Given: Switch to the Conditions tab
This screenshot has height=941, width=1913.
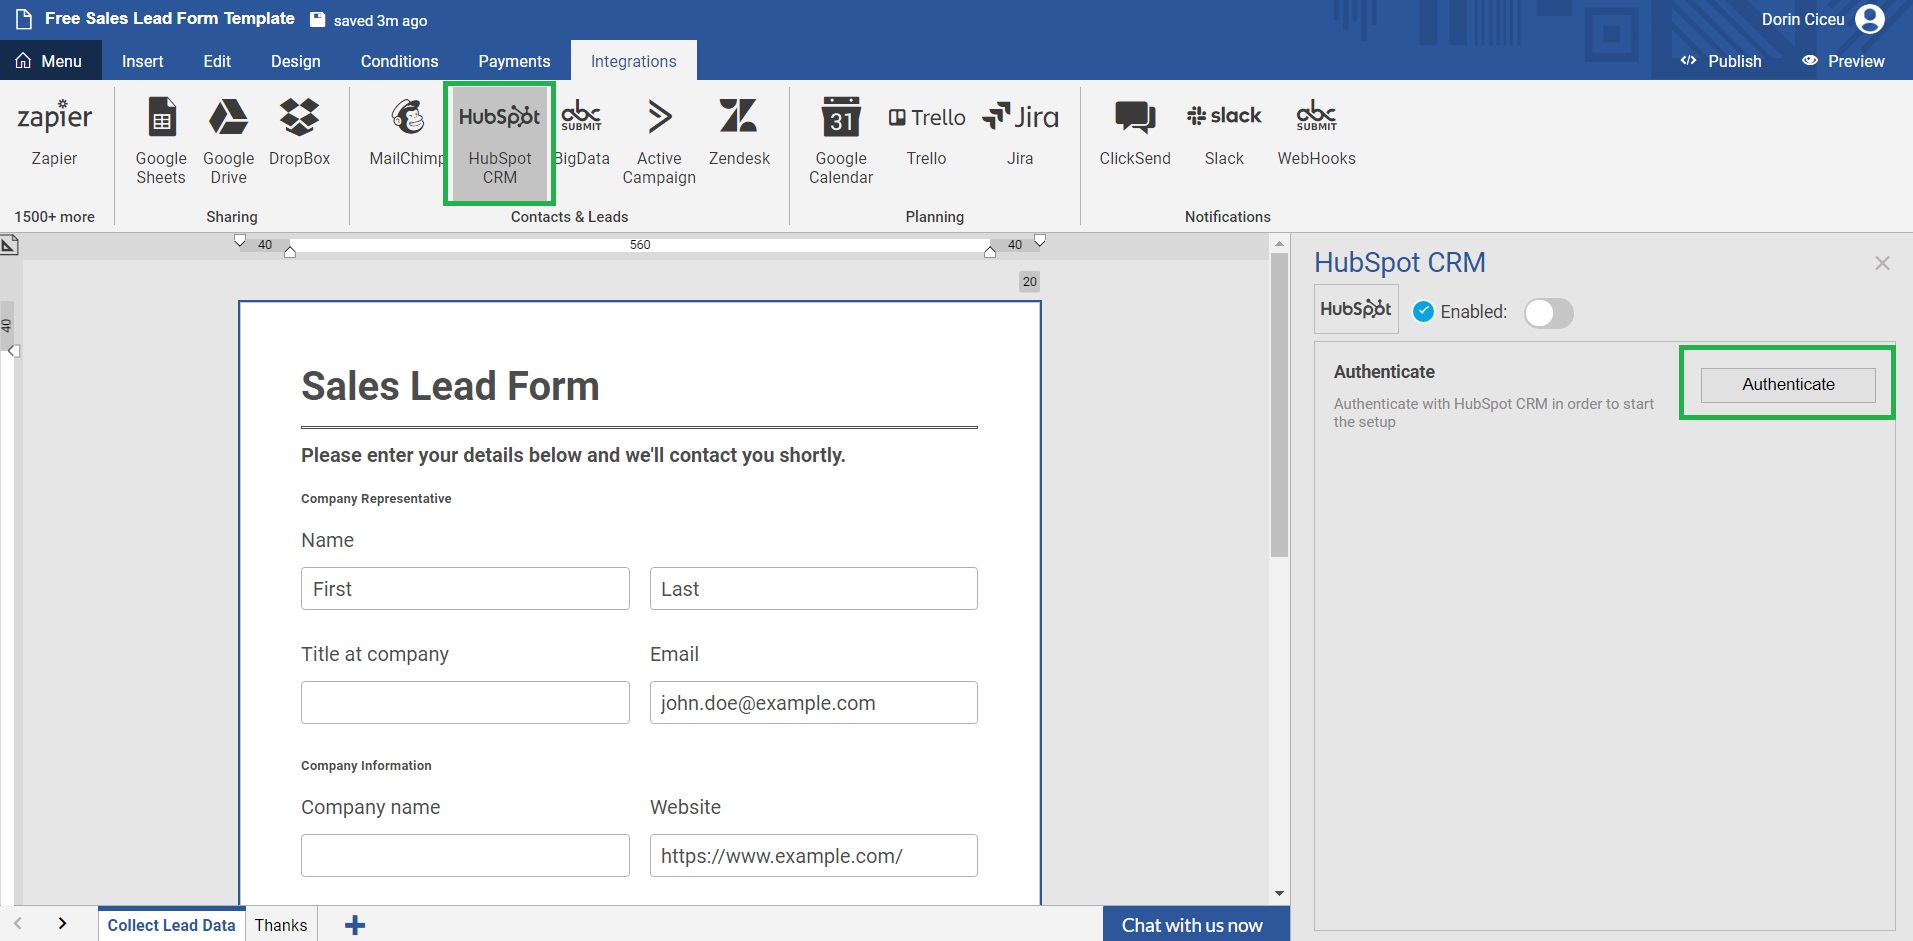Looking at the screenshot, I should coord(399,61).
